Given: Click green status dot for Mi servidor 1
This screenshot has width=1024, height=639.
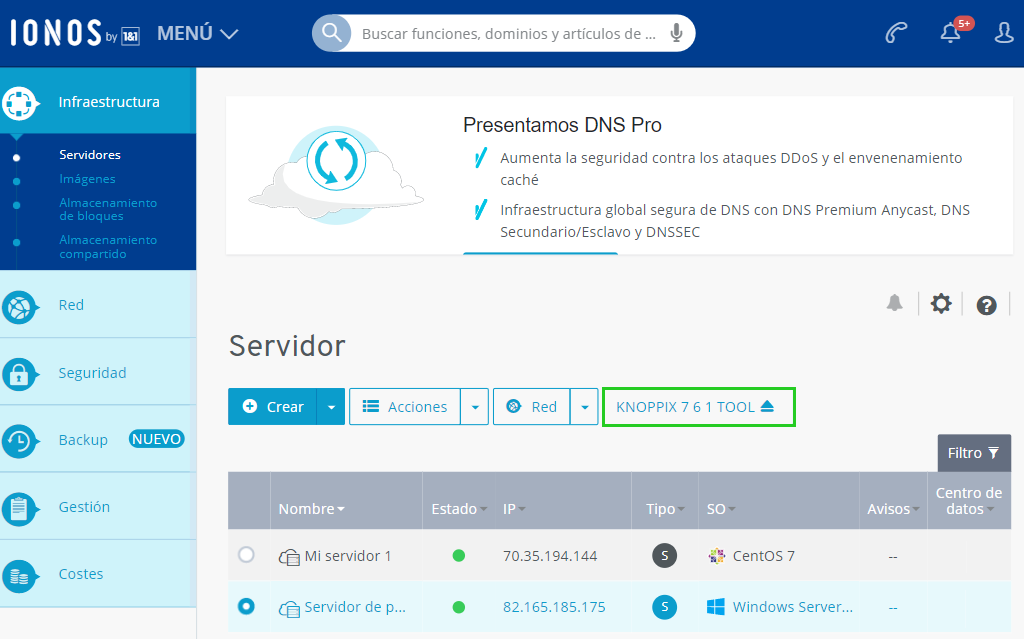Looking at the screenshot, I should pyautogui.click(x=458, y=556).
